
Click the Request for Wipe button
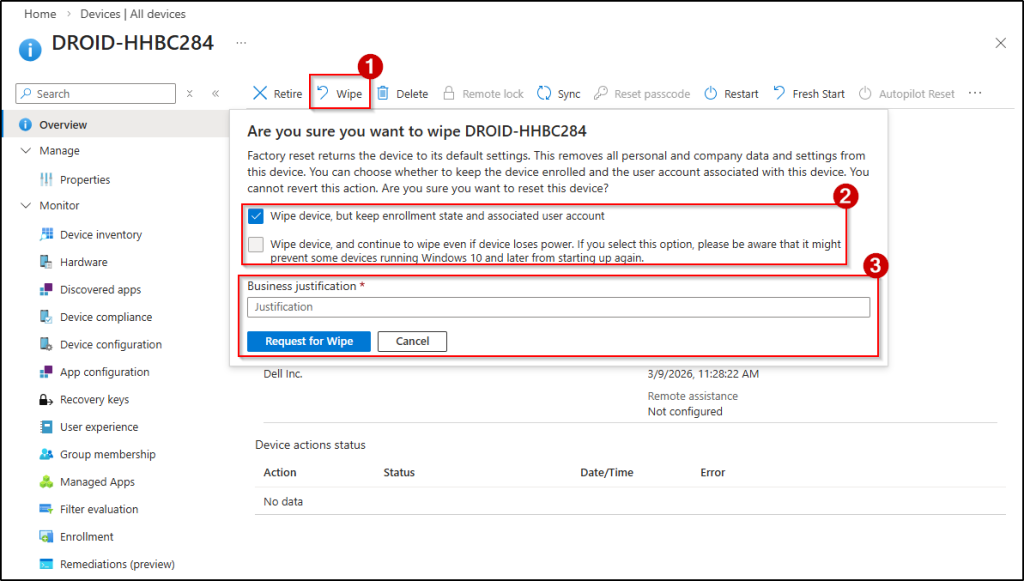click(308, 341)
